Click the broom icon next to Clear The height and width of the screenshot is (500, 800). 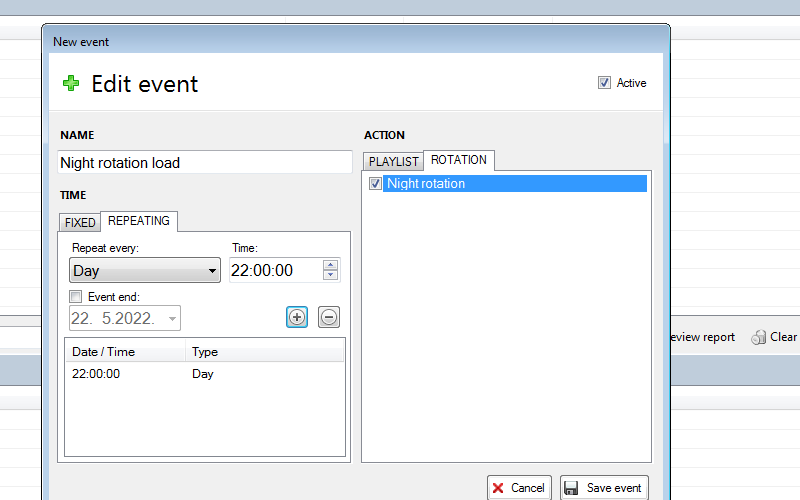pyautogui.click(x=759, y=337)
